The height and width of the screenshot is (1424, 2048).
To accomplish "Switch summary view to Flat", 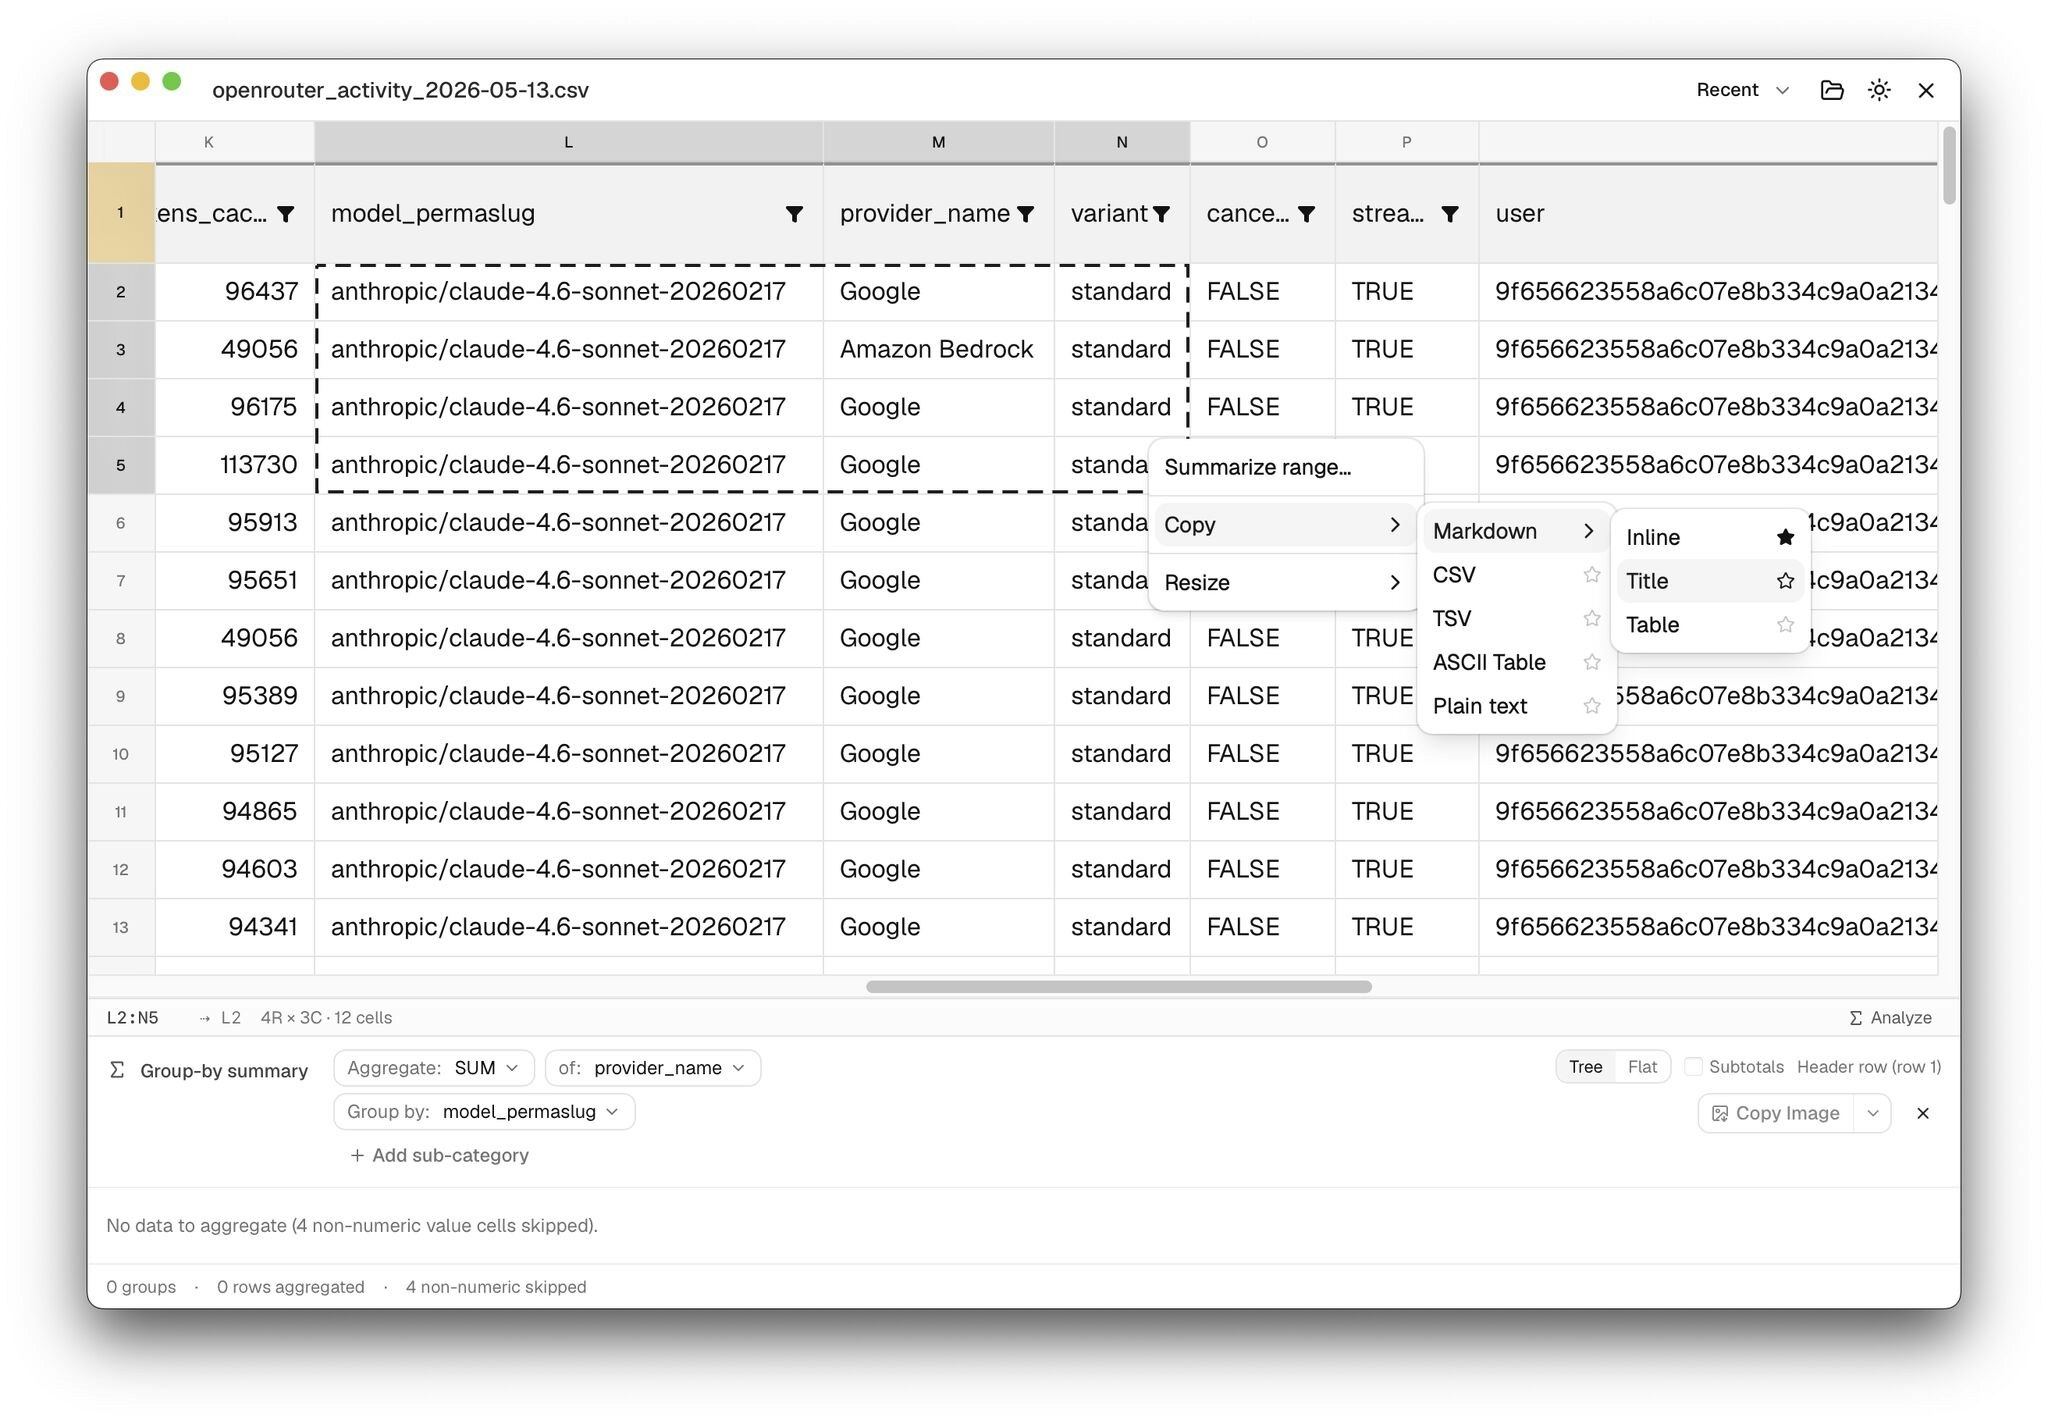I will point(1642,1067).
